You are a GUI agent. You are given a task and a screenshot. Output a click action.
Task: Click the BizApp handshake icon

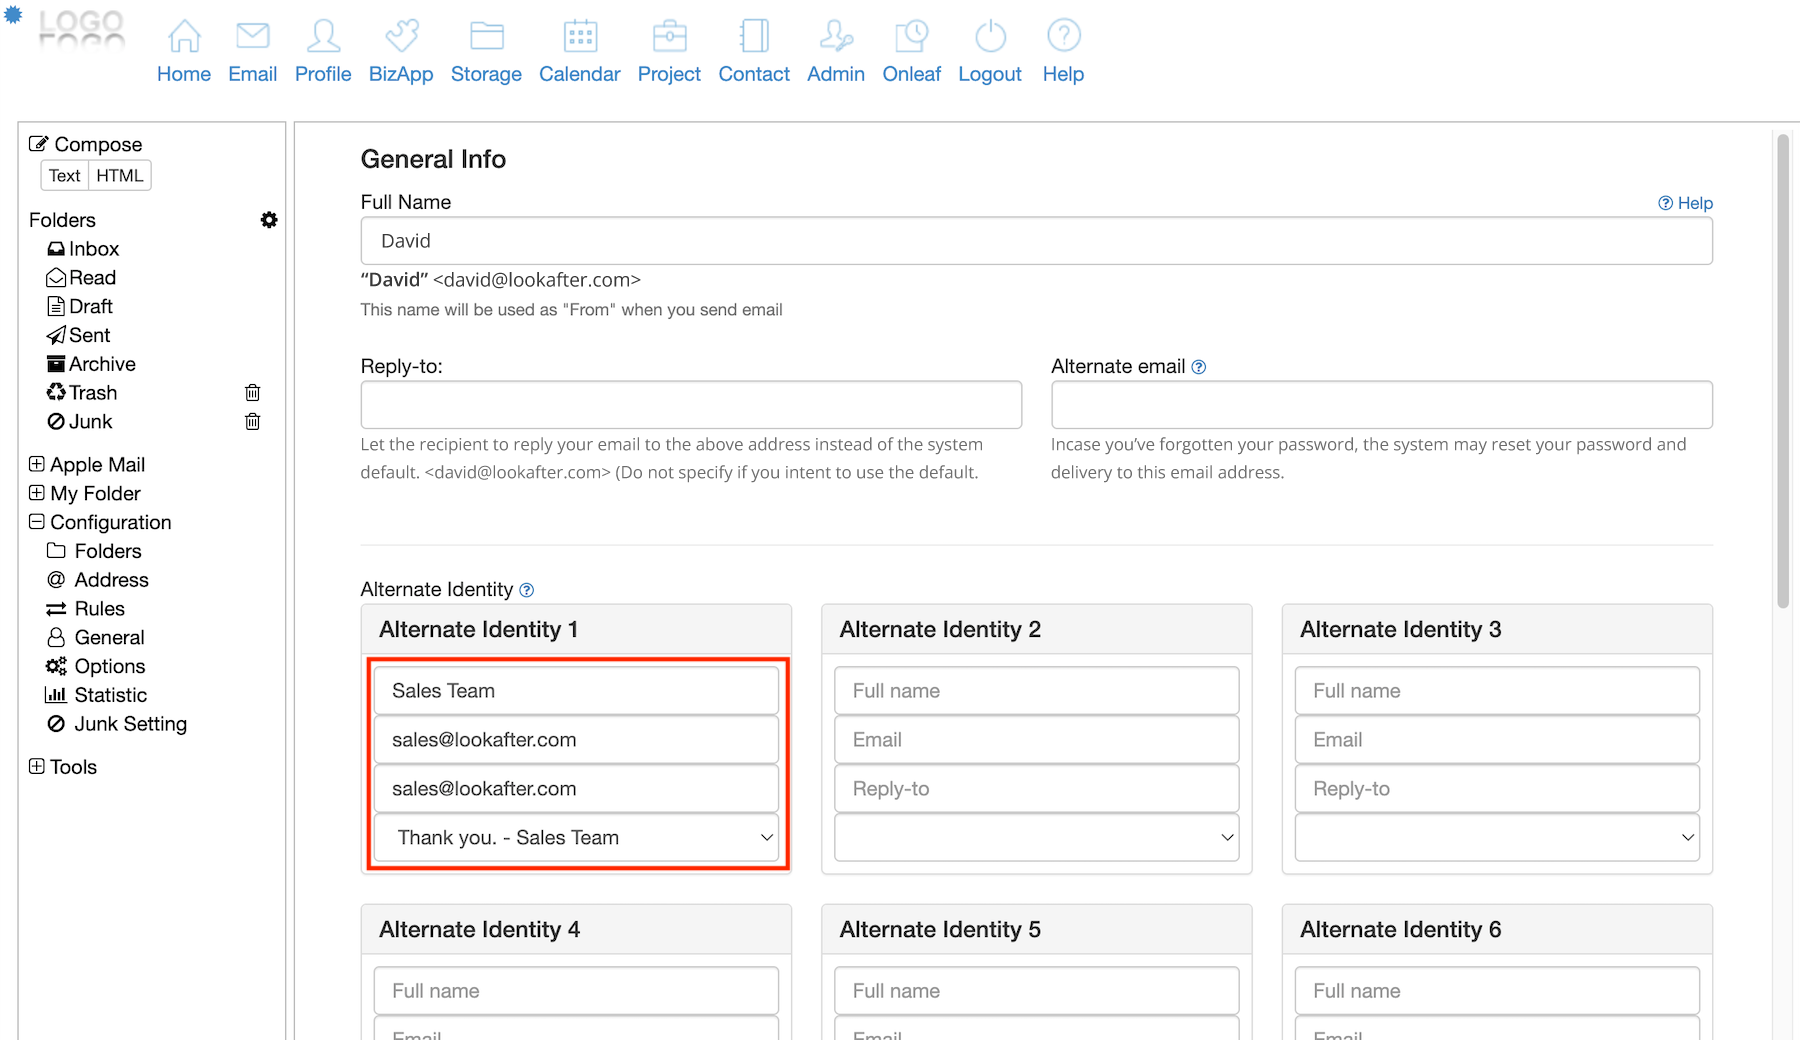(401, 37)
